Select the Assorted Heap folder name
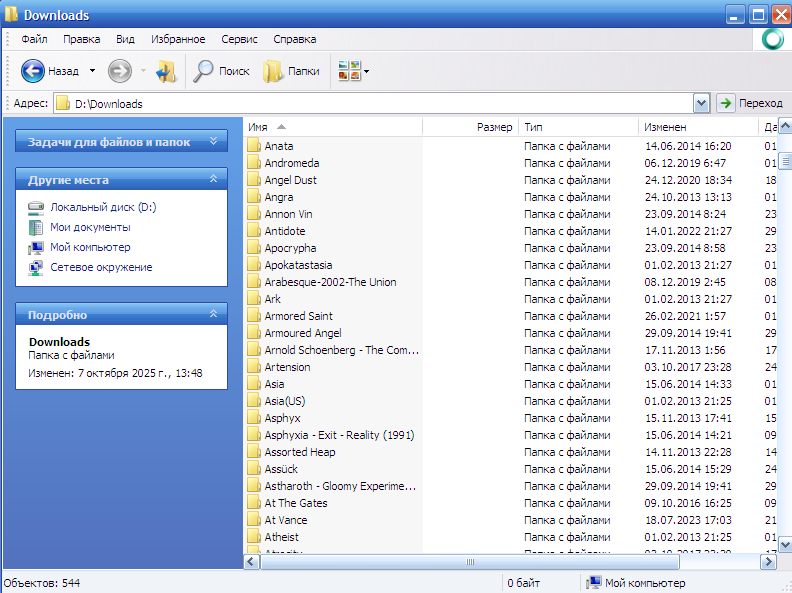 click(300, 452)
